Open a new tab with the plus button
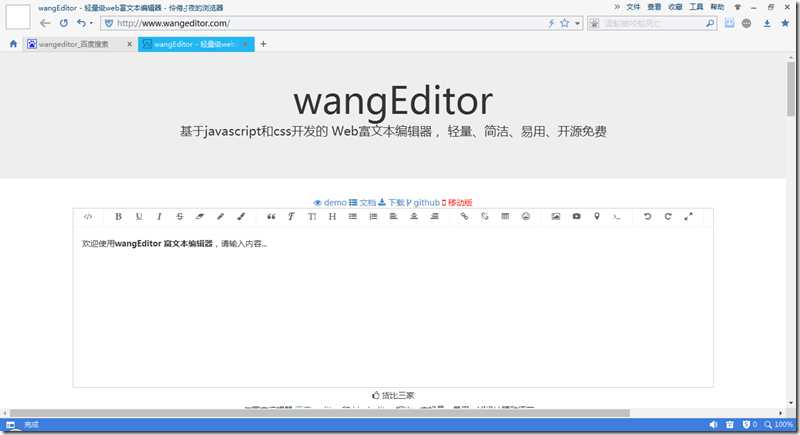 pyautogui.click(x=263, y=44)
